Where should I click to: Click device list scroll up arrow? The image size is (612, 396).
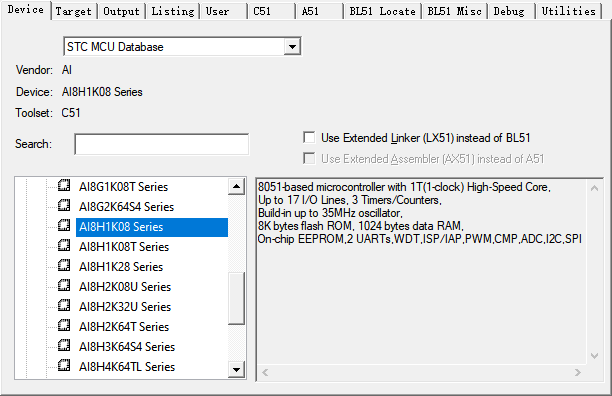click(236, 186)
